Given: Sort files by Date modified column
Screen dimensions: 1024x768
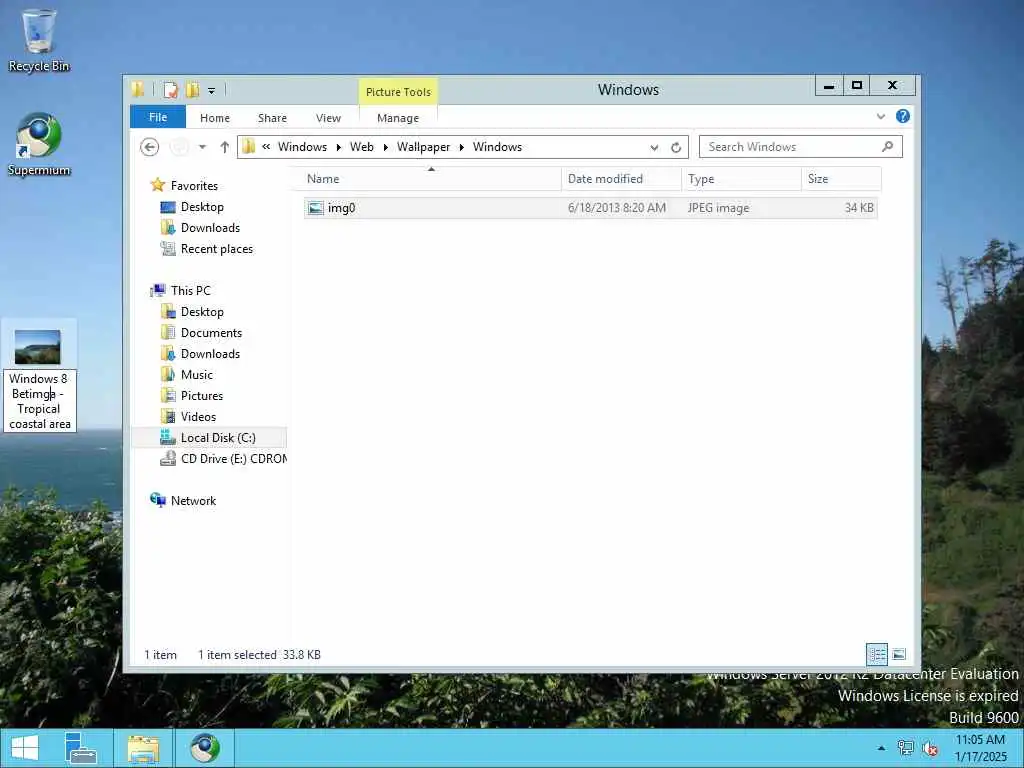Looking at the screenshot, I should click(621, 179).
